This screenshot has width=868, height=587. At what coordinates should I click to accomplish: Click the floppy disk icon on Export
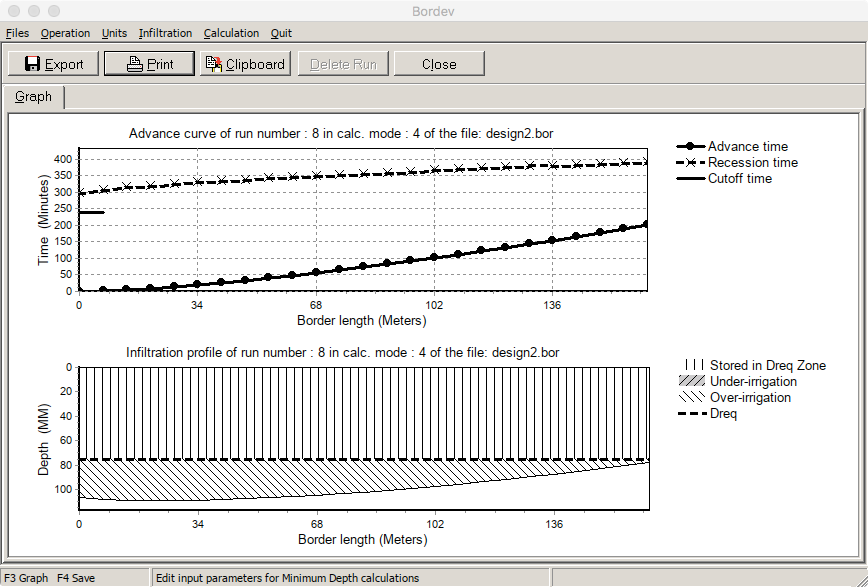pos(32,64)
